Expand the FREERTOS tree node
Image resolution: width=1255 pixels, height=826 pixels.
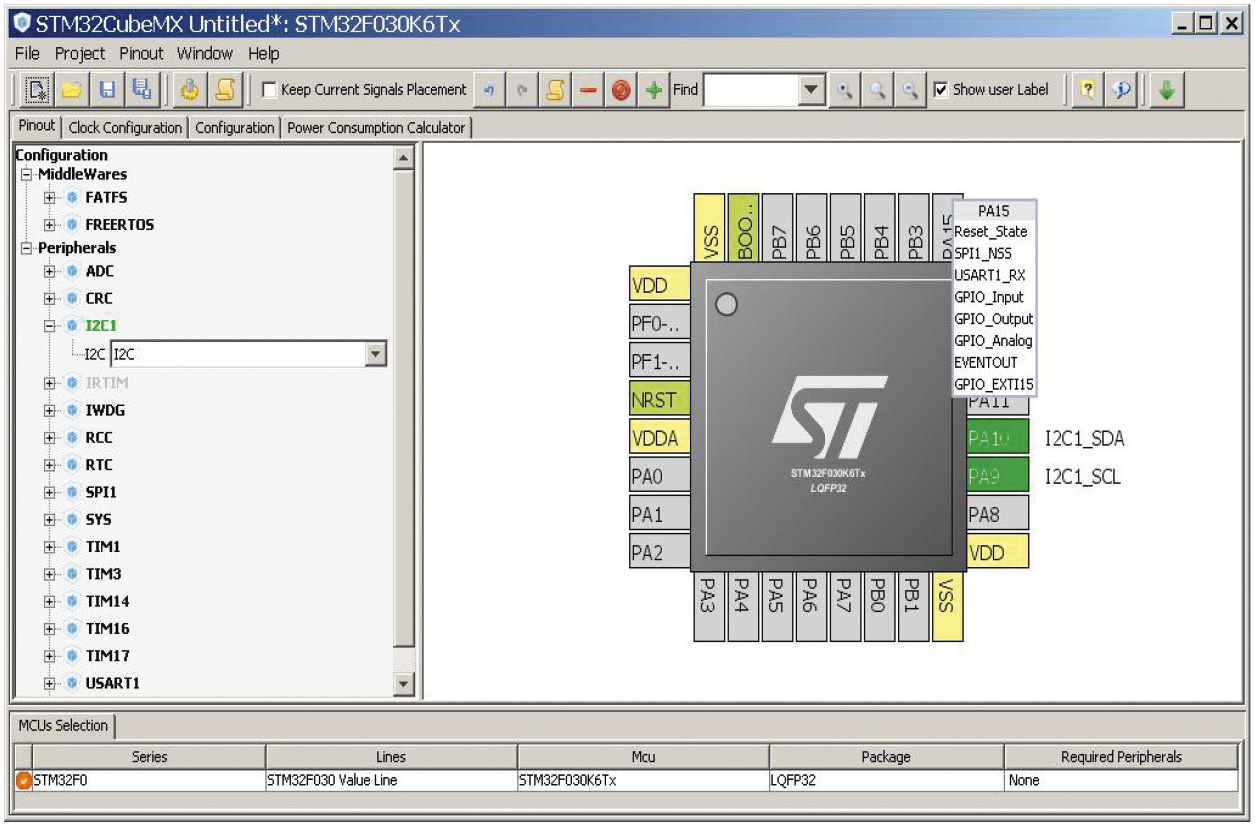[50, 225]
